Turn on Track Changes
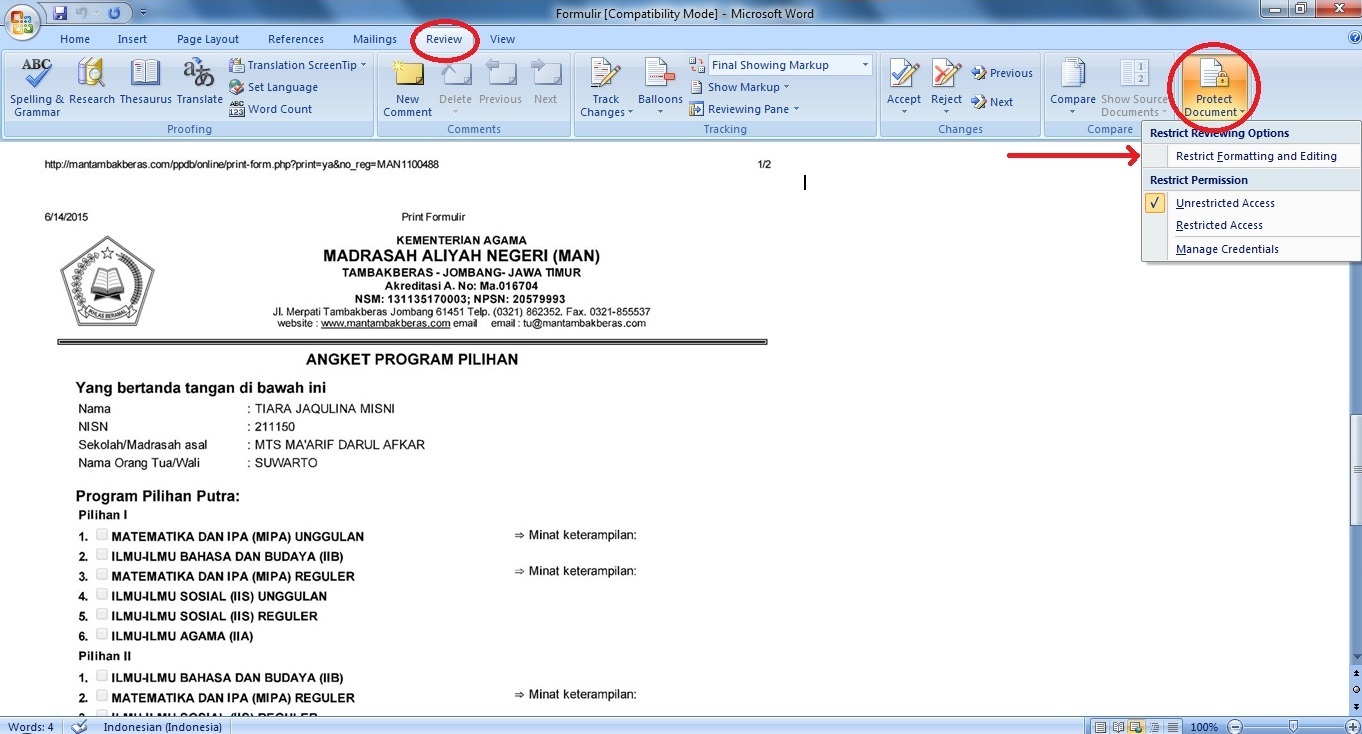 (606, 88)
